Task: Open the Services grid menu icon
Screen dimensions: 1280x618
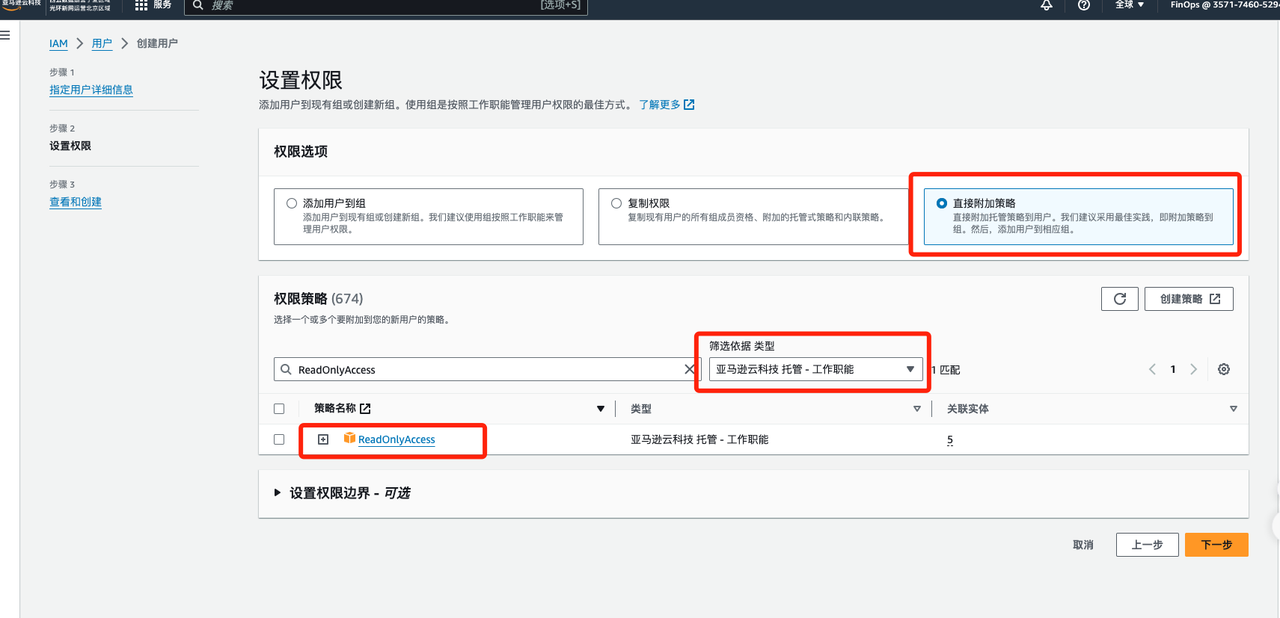Action: (141, 5)
